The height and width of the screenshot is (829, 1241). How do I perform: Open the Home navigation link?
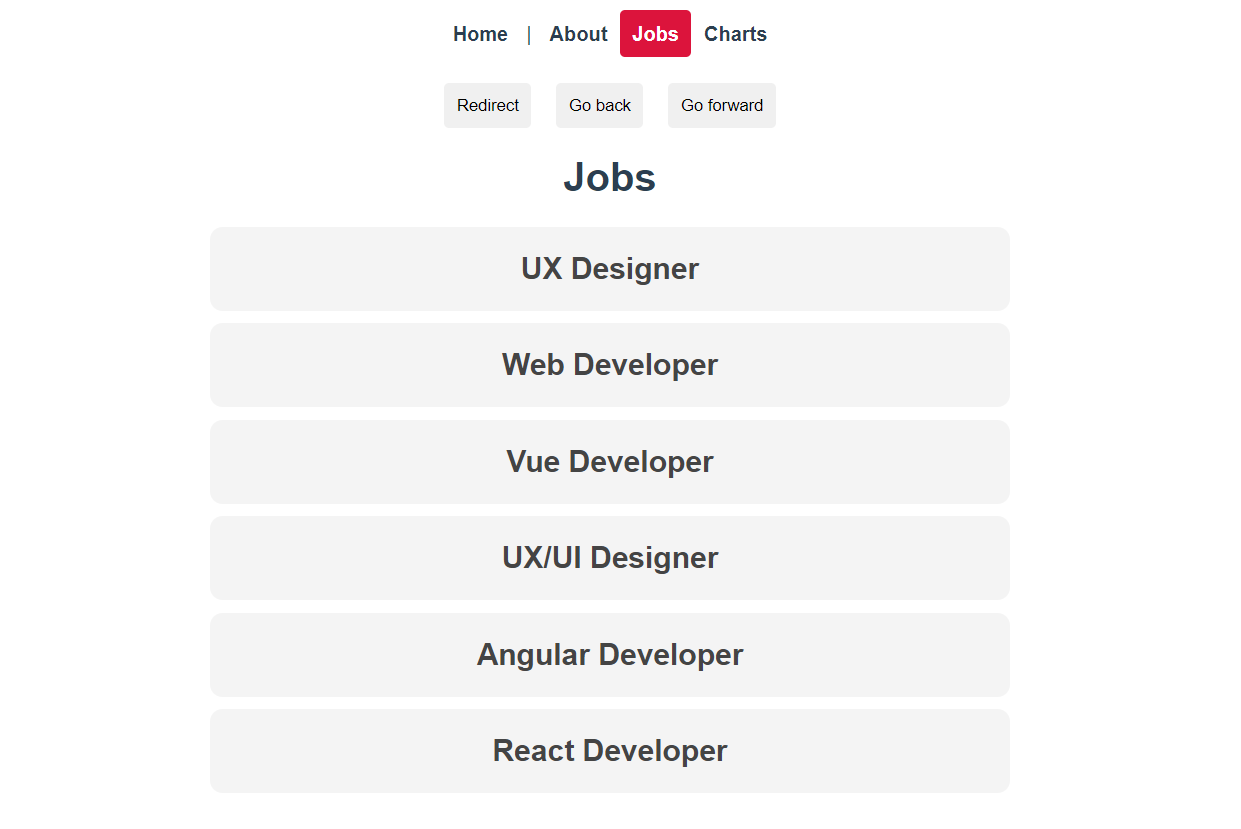(480, 34)
